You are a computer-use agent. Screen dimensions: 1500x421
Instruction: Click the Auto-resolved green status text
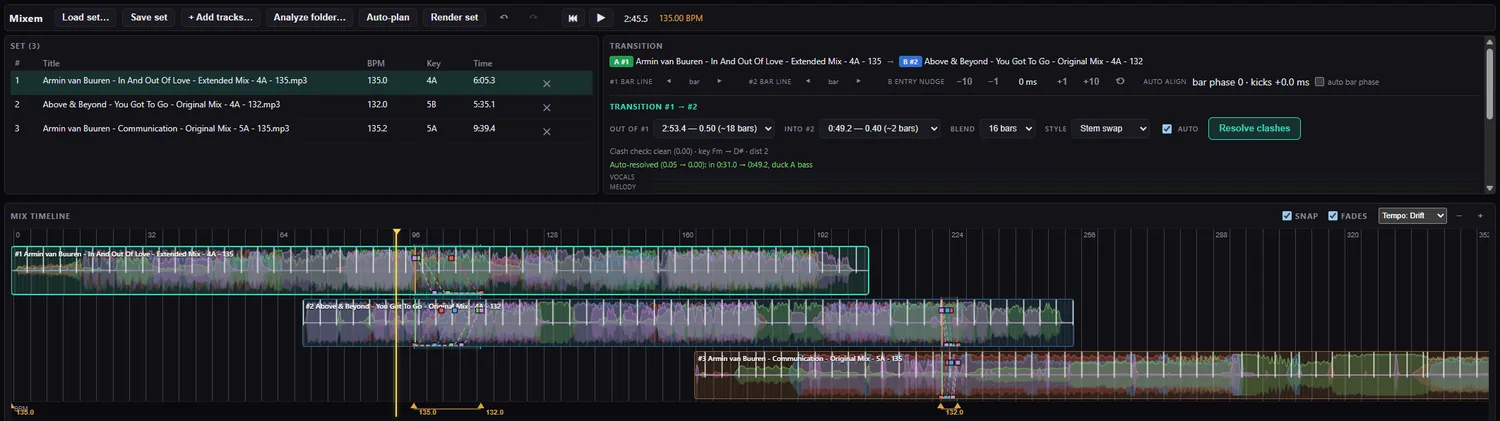(713, 163)
